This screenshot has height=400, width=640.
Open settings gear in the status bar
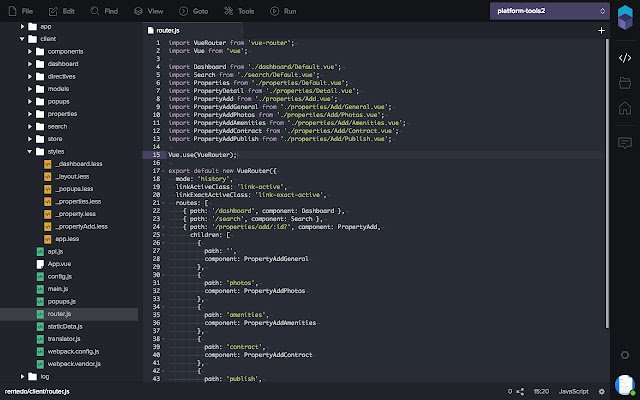(x=602, y=391)
